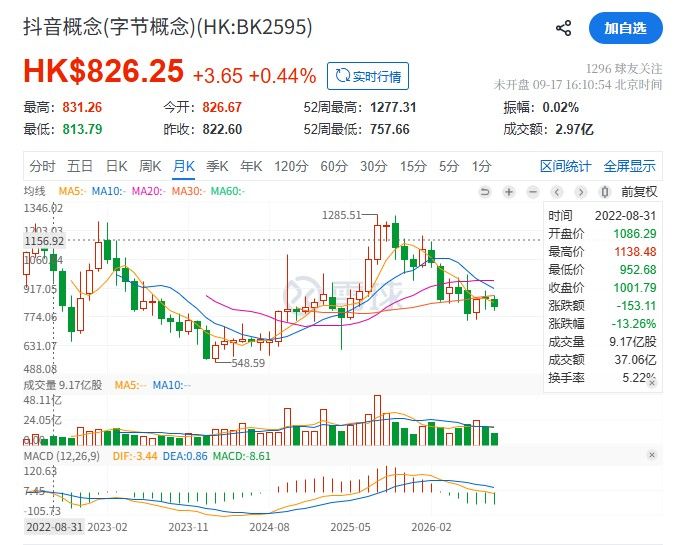
Task: Click the MA20 moving average label
Action: [x=149, y=191]
